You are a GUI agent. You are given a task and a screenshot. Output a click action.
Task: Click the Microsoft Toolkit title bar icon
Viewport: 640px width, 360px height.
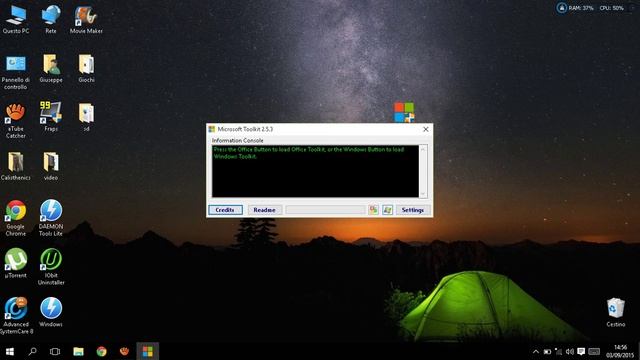click(212, 129)
